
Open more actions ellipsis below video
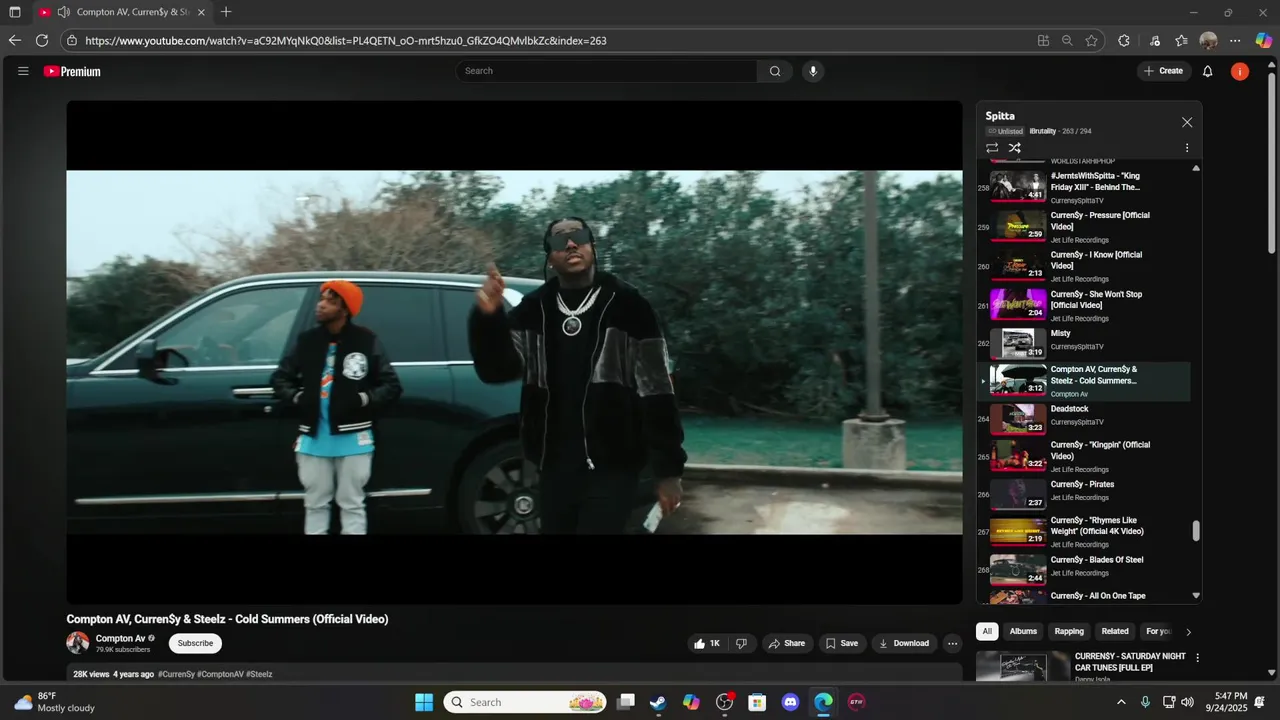pos(952,644)
